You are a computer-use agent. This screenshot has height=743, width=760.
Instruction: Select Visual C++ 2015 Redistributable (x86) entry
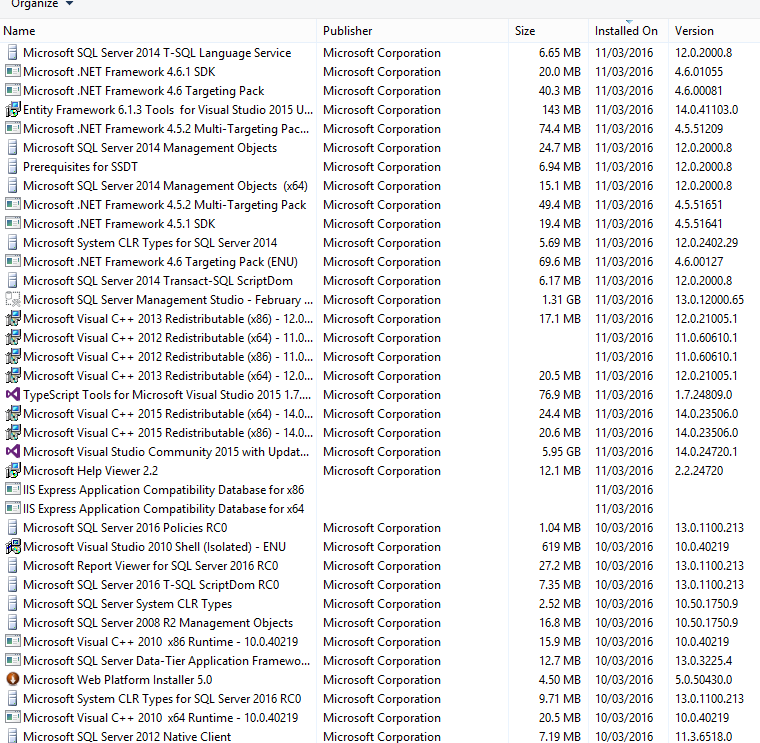coord(380,433)
